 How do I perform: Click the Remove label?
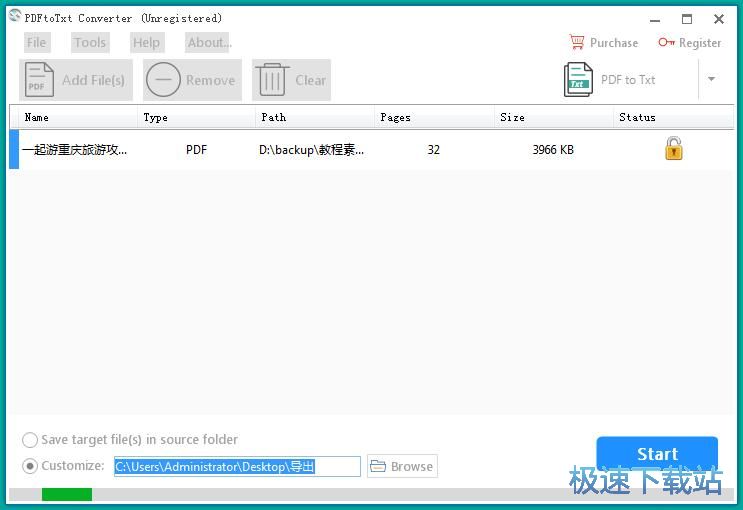[x=210, y=80]
